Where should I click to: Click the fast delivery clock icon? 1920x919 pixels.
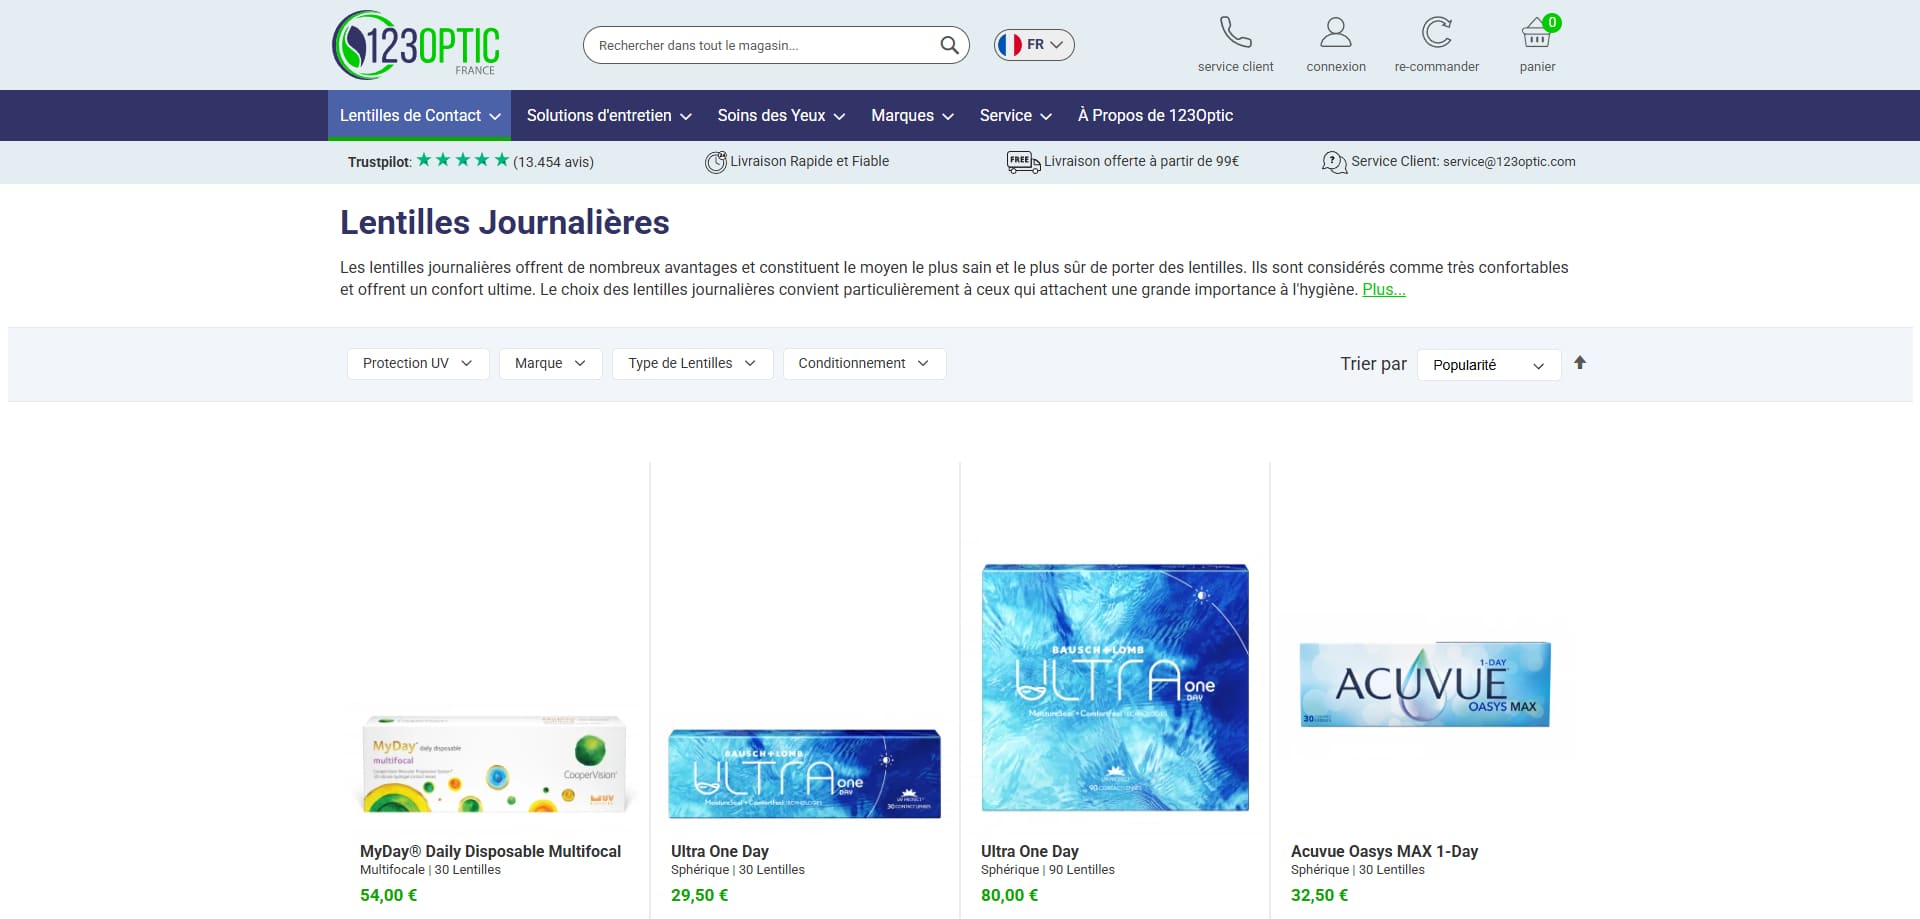(716, 162)
